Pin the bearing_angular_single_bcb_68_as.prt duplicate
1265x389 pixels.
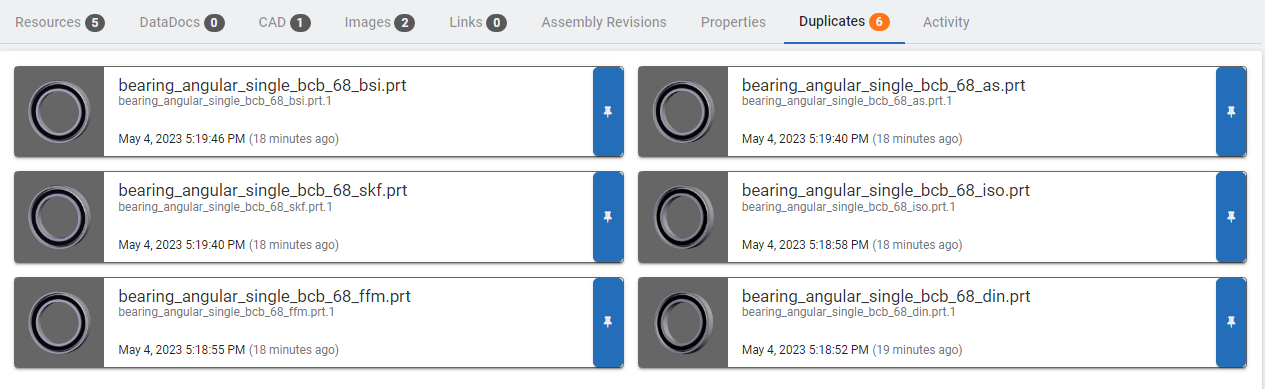click(1231, 112)
